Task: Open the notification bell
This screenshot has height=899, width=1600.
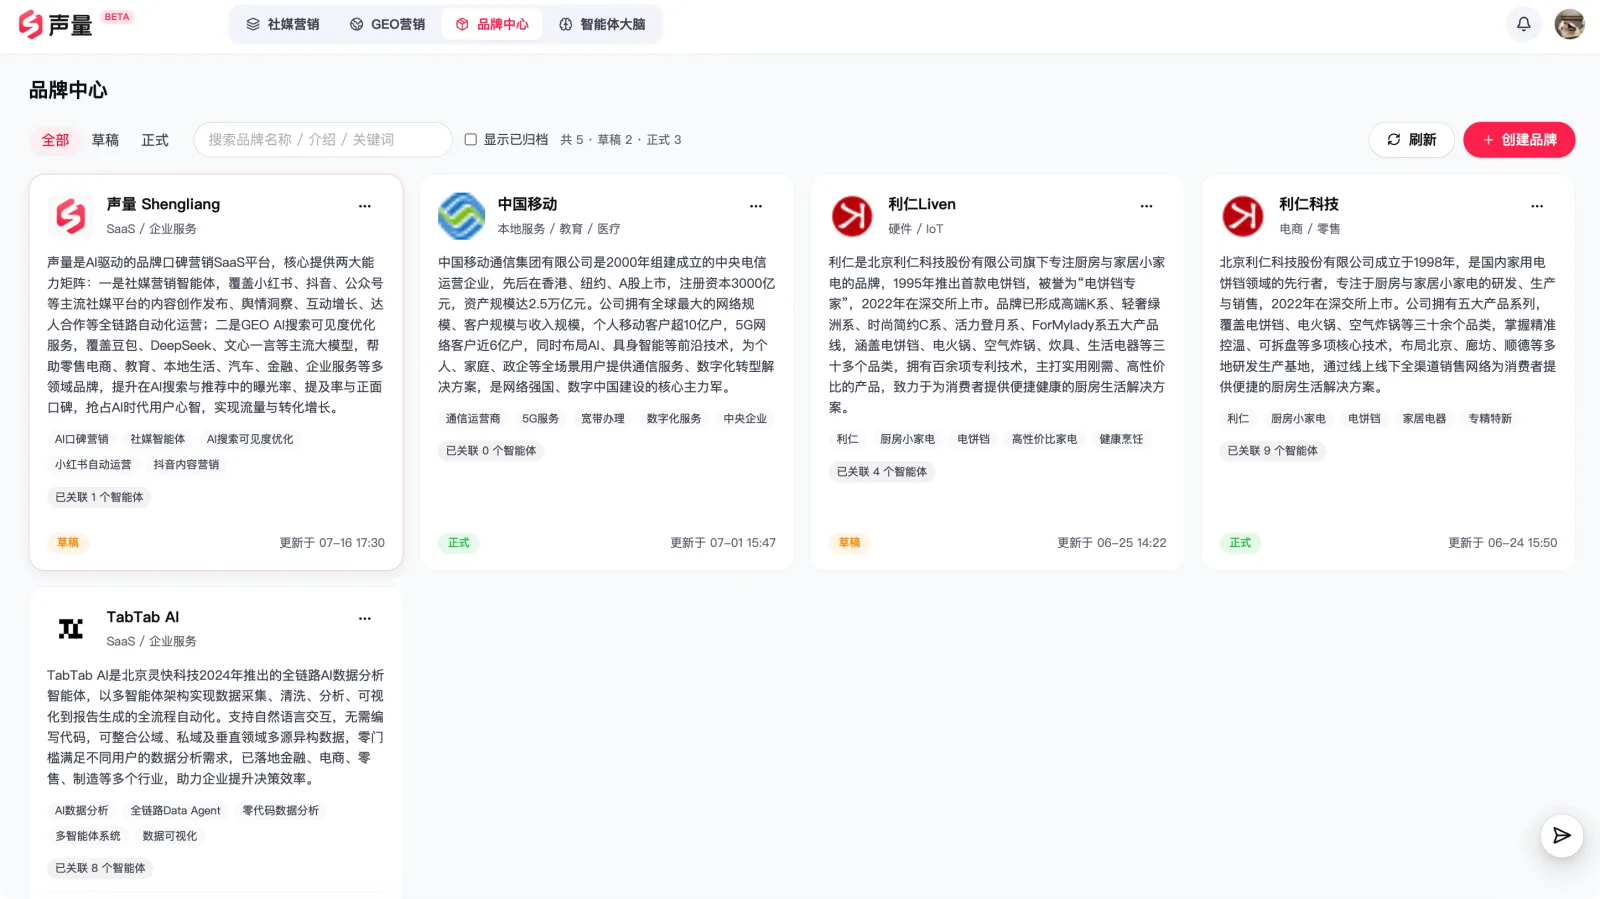Action: [1523, 24]
